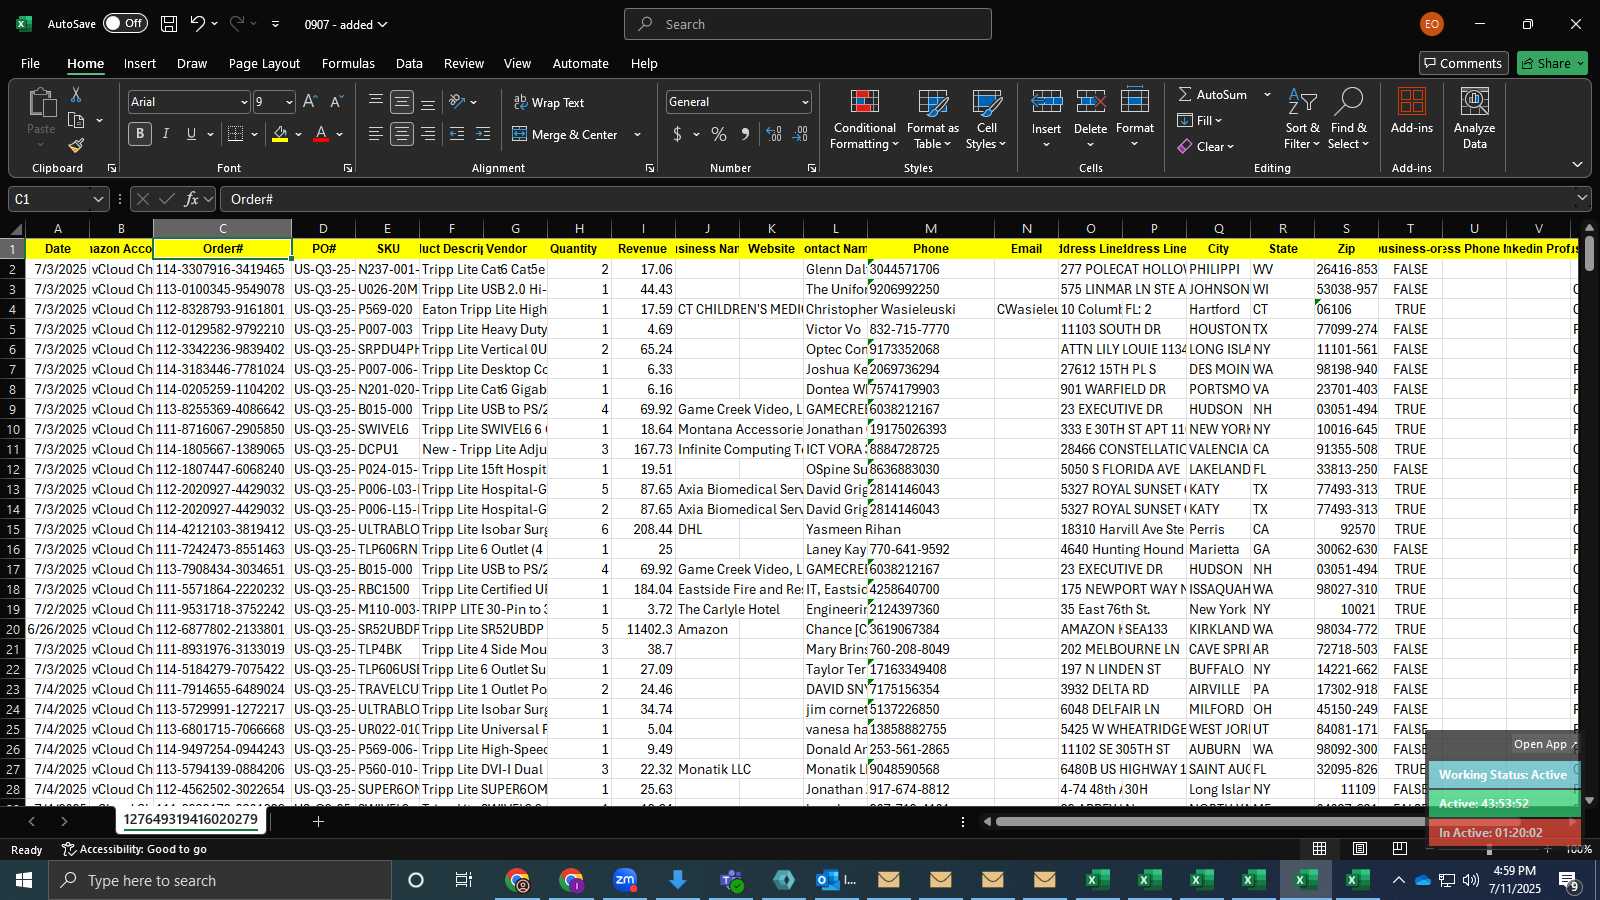Select Middle Align icon
This screenshot has width=1600, height=900.
pyautogui.click(x=402, y=102)
